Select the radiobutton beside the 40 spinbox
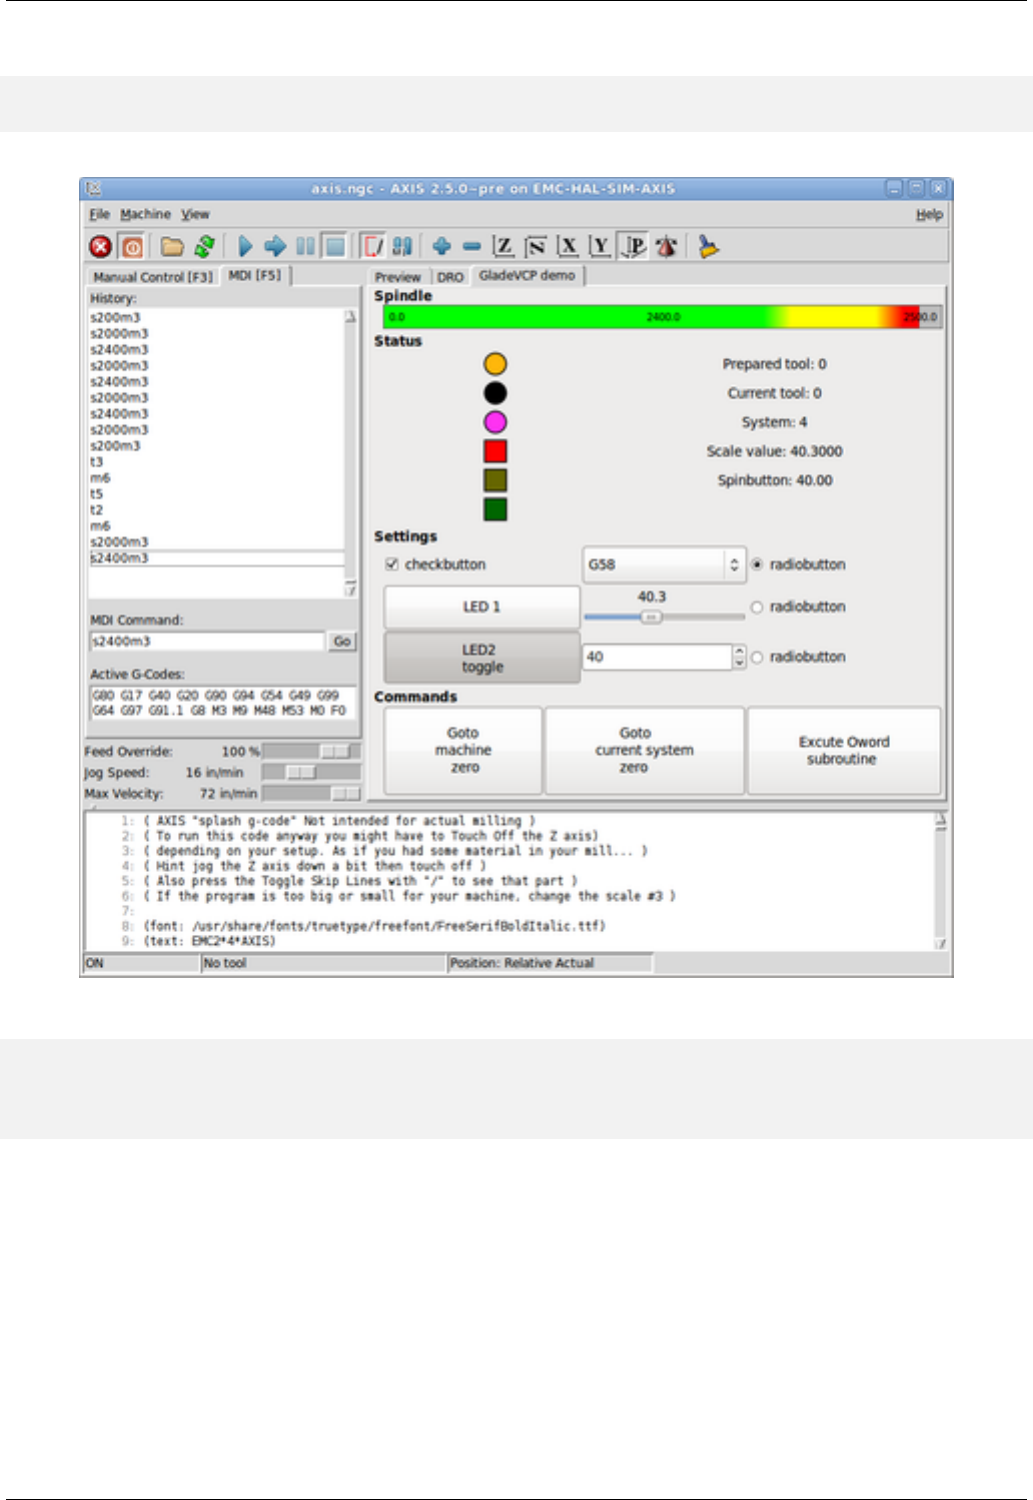This screenshot has height=1500, width=1033. (x=757, y=657)
